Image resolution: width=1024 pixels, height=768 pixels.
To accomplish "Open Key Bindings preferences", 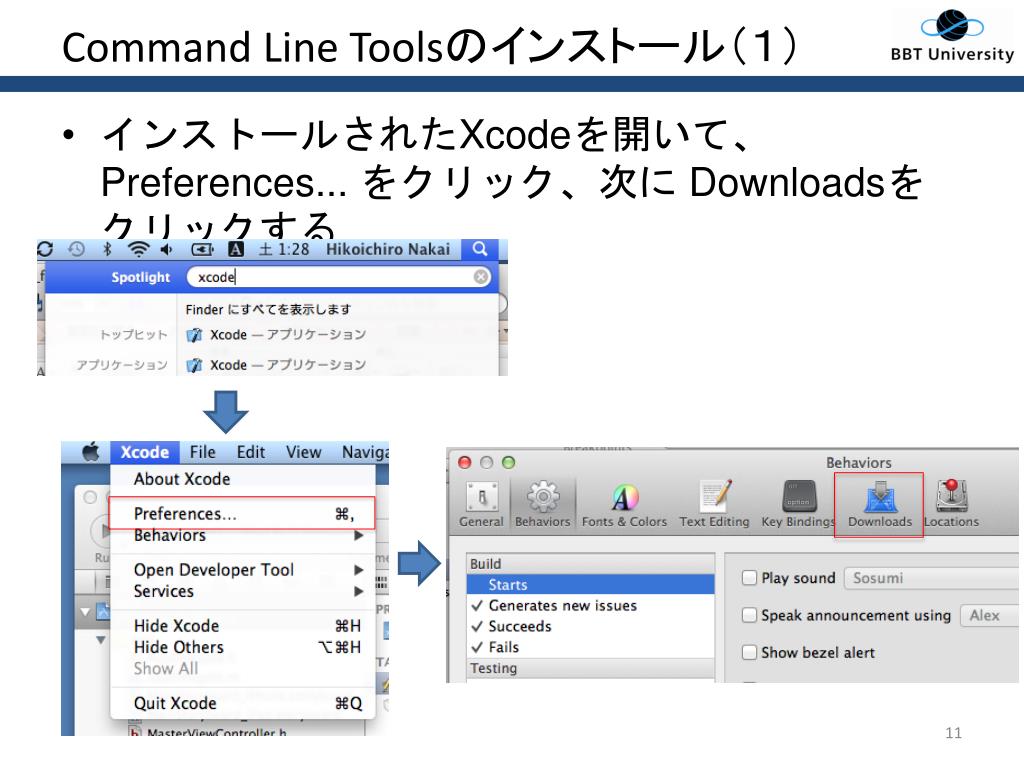I will tap(798, 505).
